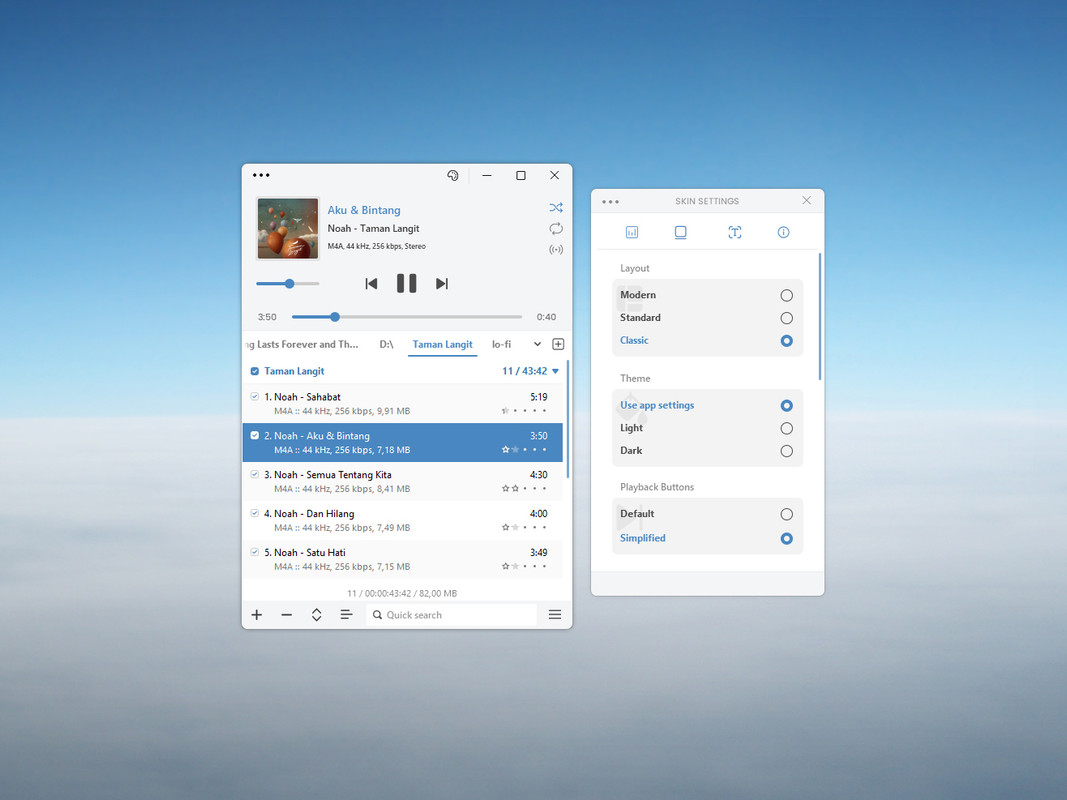Switch to the visualization settings tab icon
The width and height of the screenshot is (1067, 800).
pos(631,233)
